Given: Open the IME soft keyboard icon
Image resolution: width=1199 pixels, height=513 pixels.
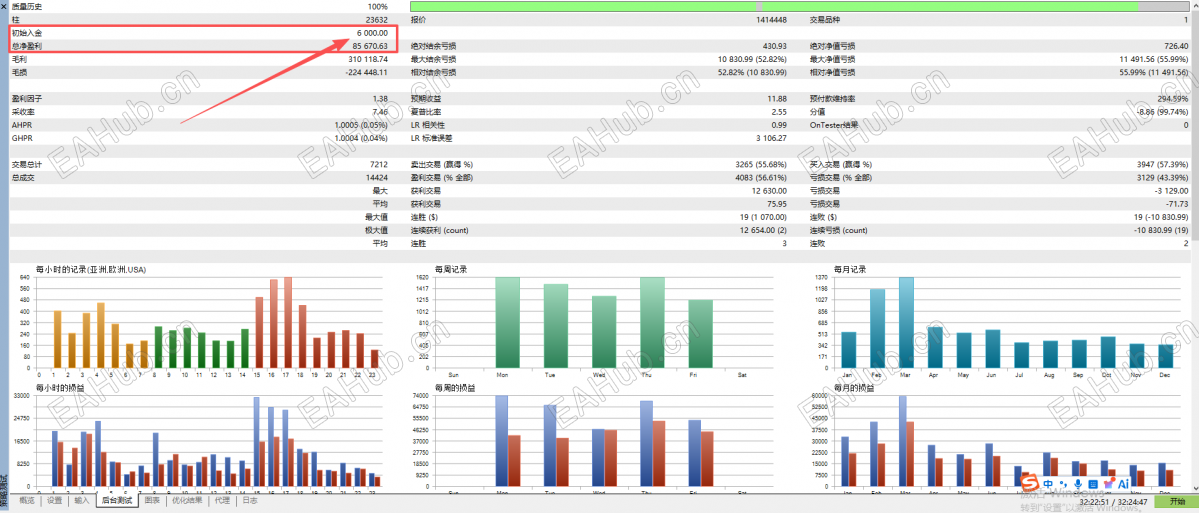Looking at the screenshot, I should 1093,484.
